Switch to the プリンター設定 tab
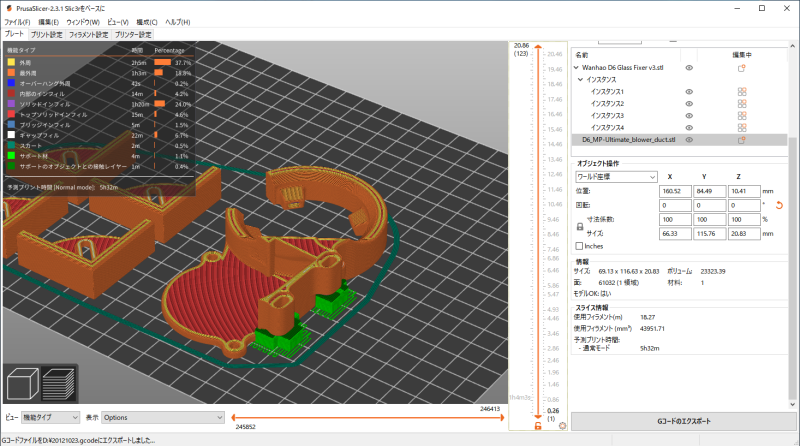 pos(133,35)
